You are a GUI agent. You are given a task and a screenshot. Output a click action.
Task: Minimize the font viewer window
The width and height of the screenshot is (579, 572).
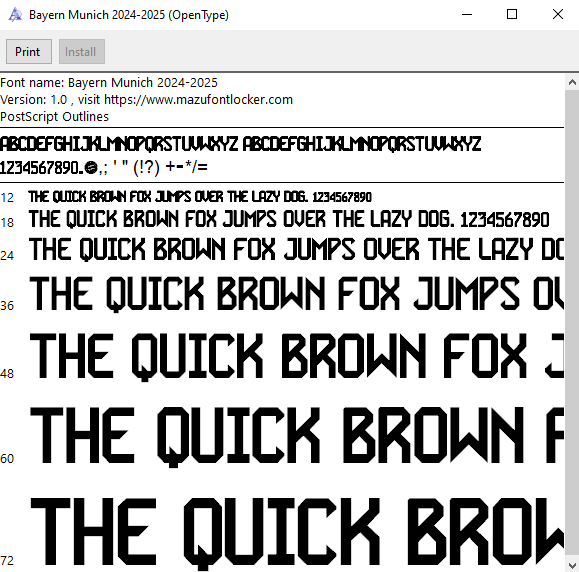pyautogui.click(x=467, y=15)
